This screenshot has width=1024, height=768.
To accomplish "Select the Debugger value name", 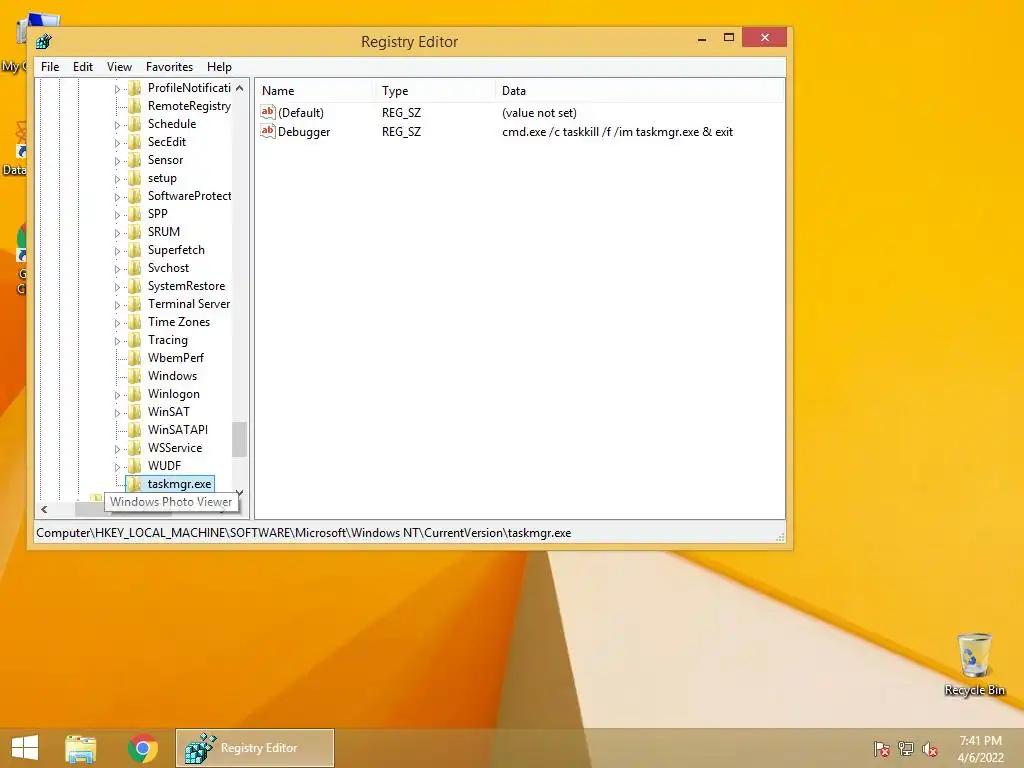I will point(304,132).
